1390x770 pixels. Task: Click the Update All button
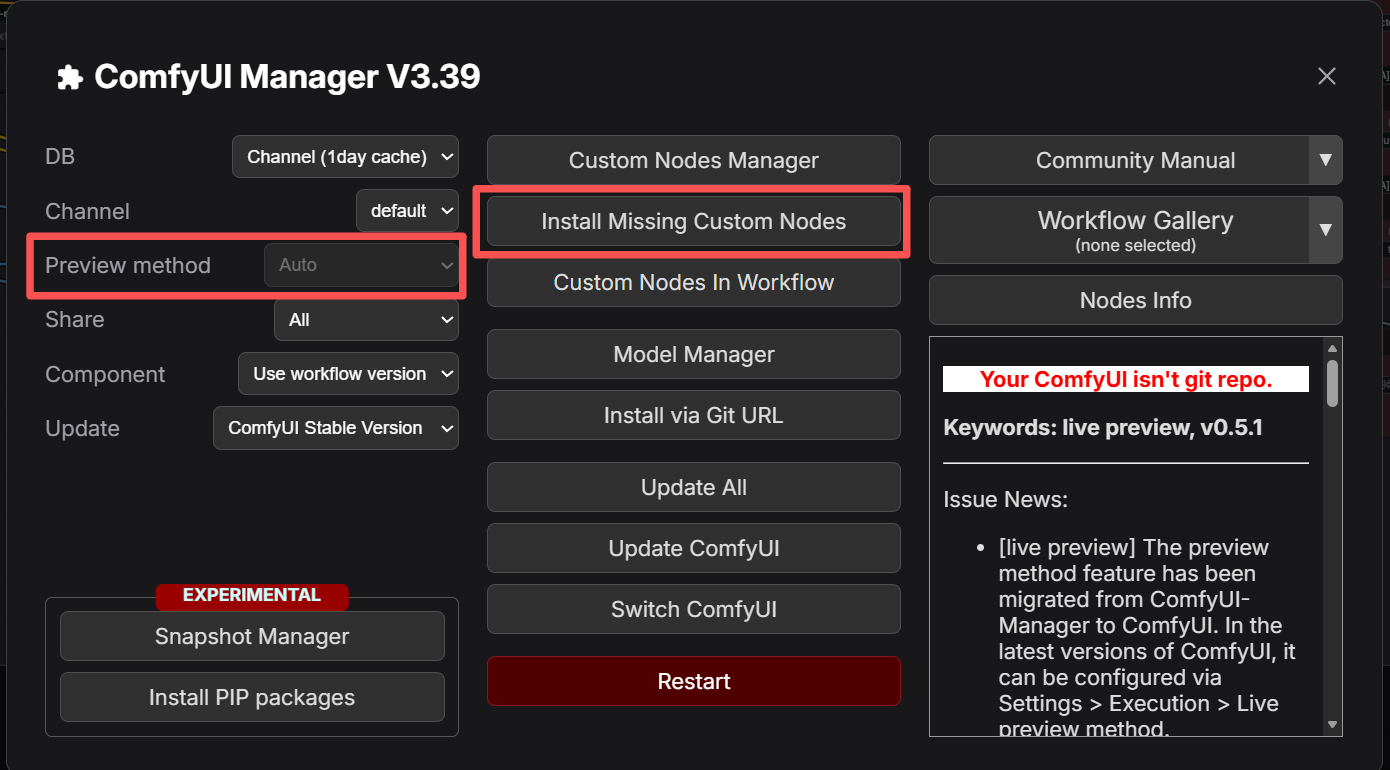point(694,487)
